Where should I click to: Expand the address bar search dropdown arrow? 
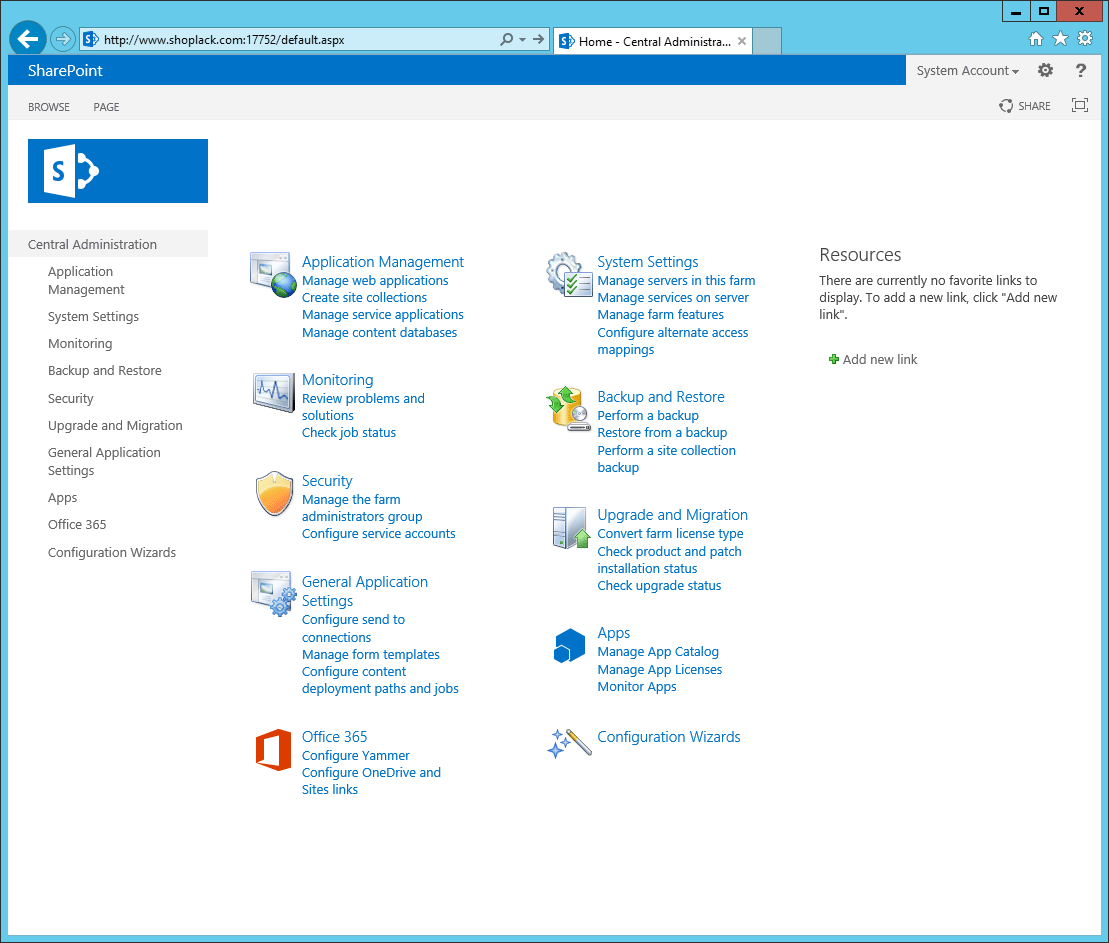pyautogui.click(x=523, y=40)
